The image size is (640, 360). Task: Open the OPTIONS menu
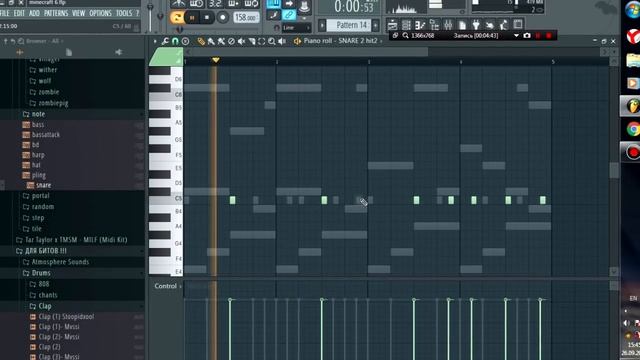(x=100, y=13)
